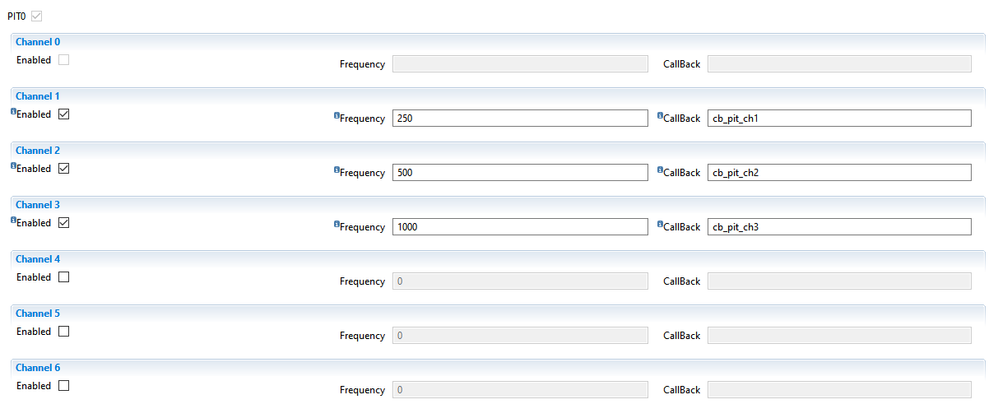The width and height of the screenshot is (998, 409).
Task: Check the Channel 5 Enabled box
Action: coord(64,331)
